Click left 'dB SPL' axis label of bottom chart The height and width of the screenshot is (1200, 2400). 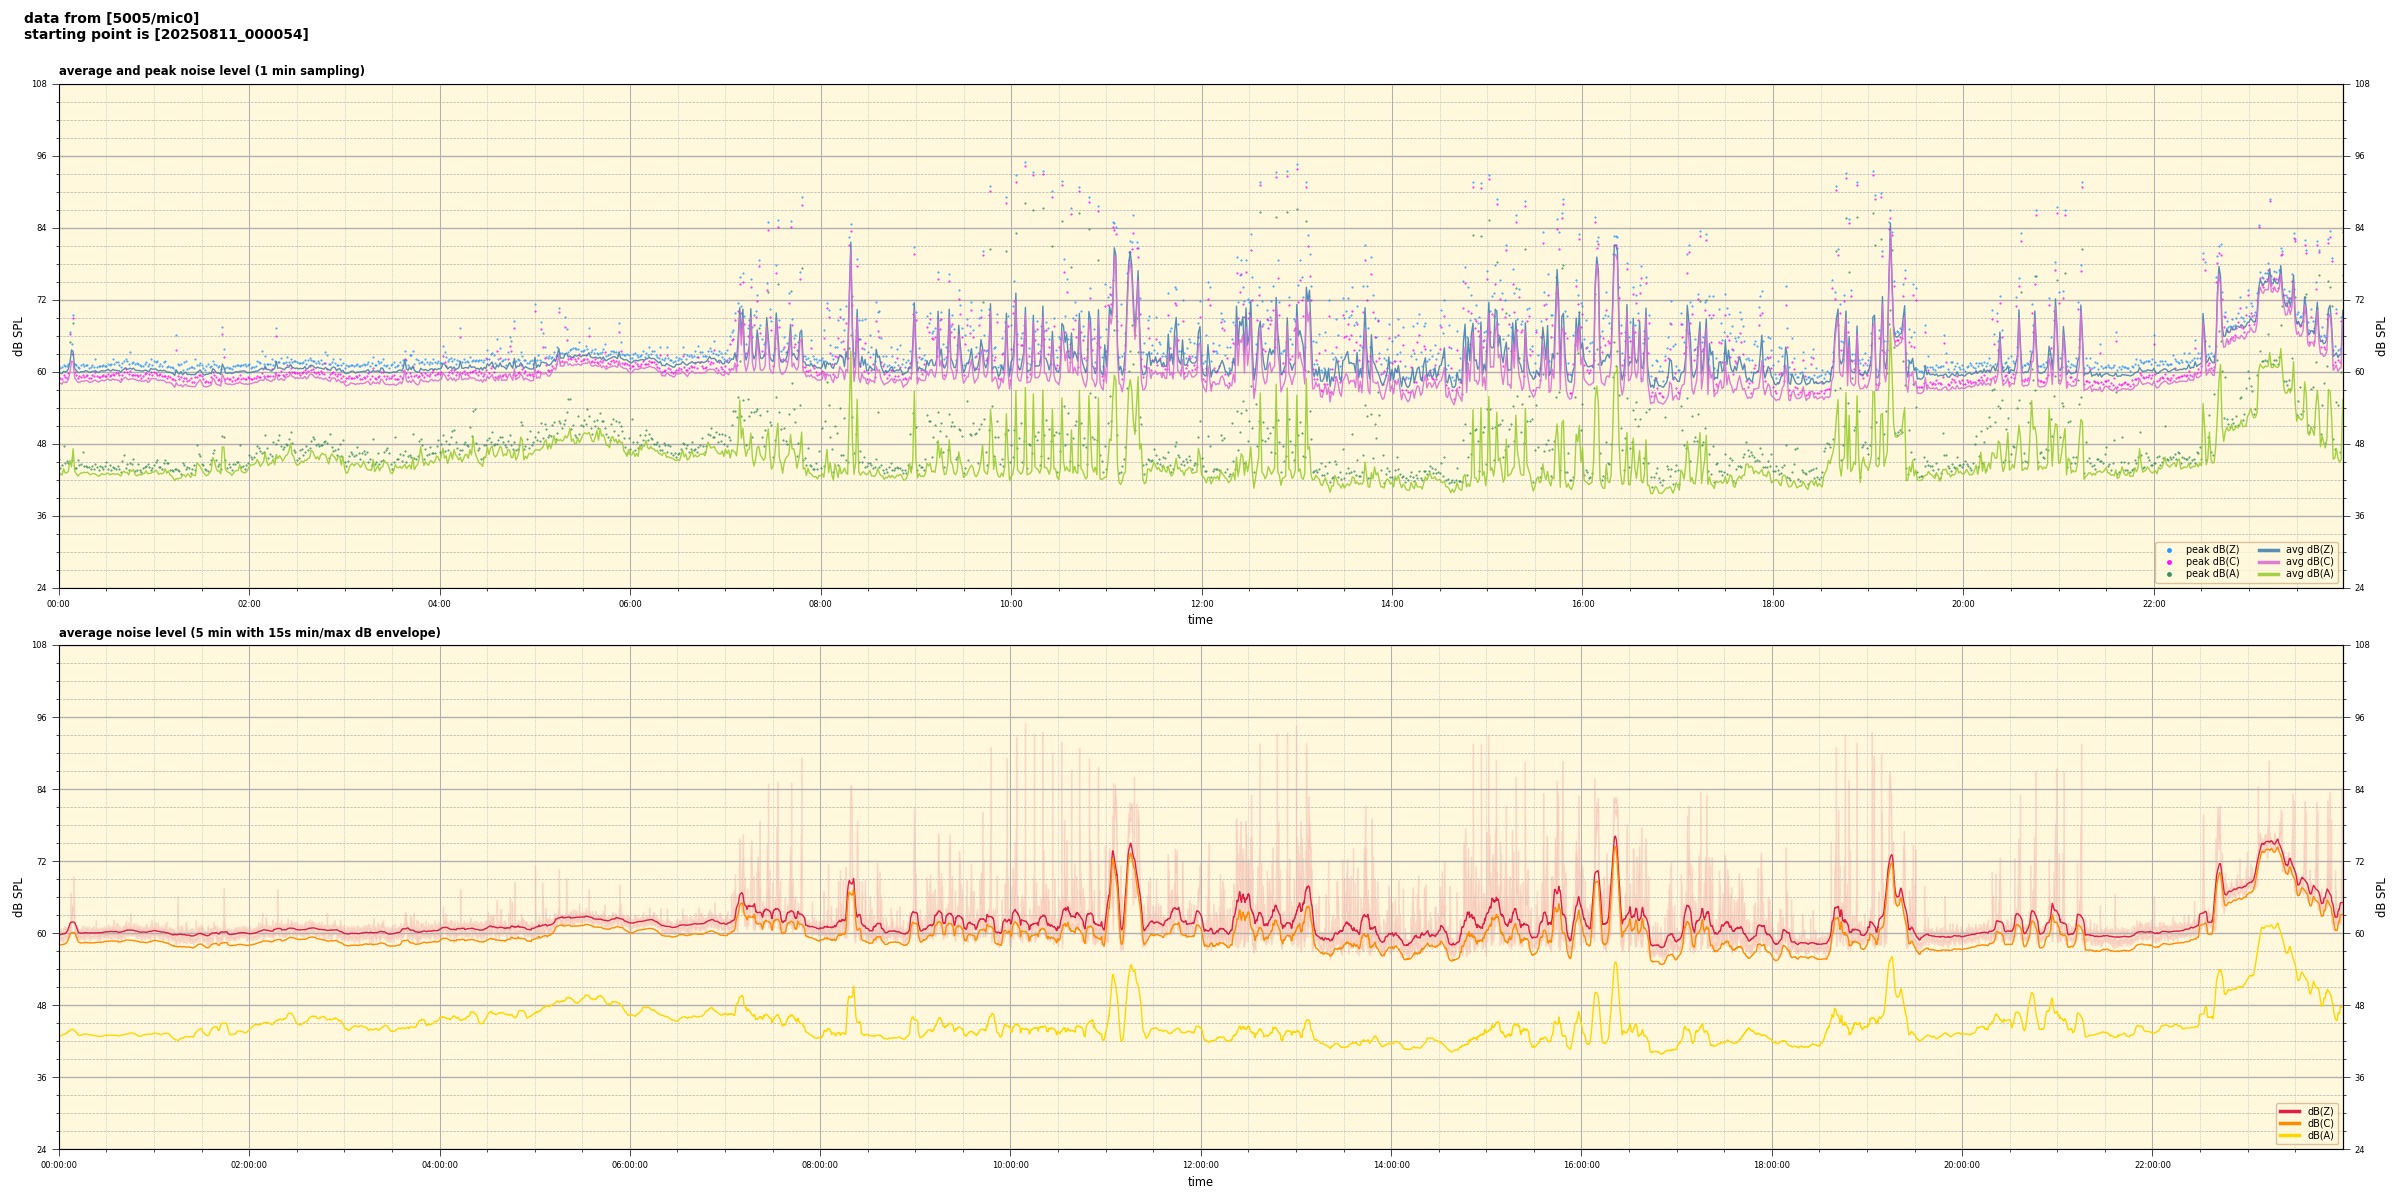pos(18,897)
